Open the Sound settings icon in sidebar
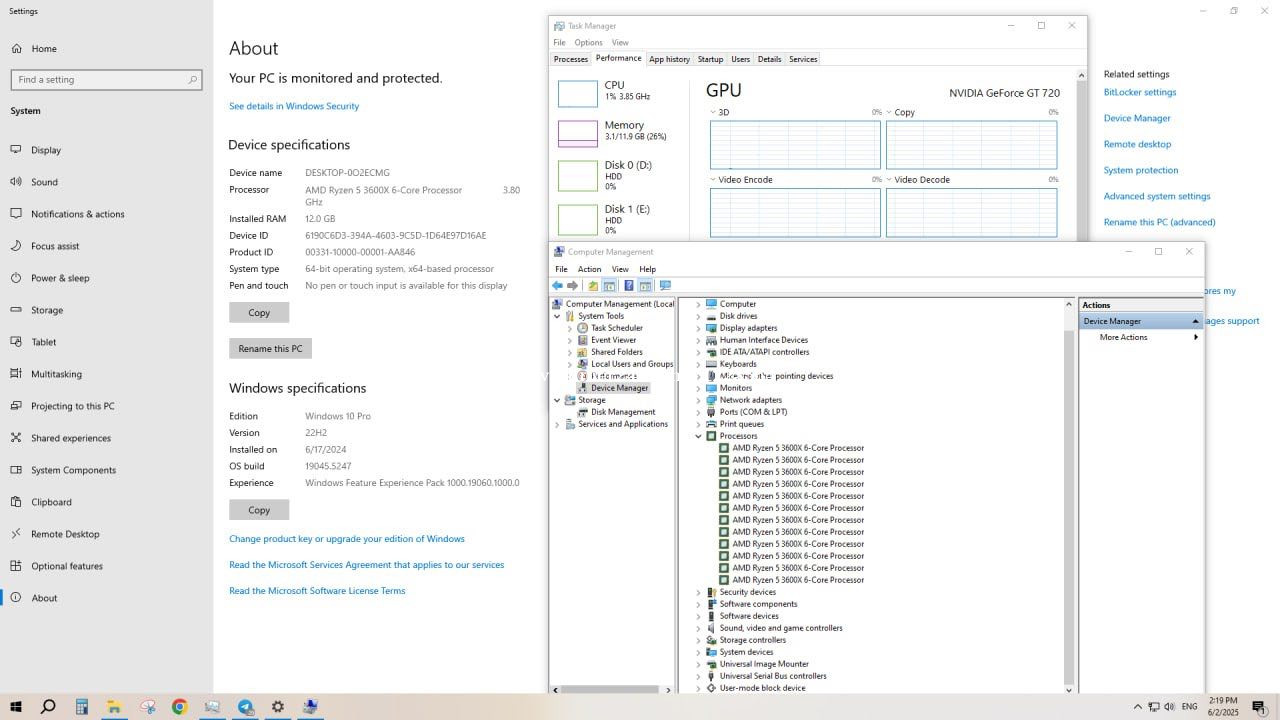Viewport: 1280px width, 720px height. pos(16,182)
